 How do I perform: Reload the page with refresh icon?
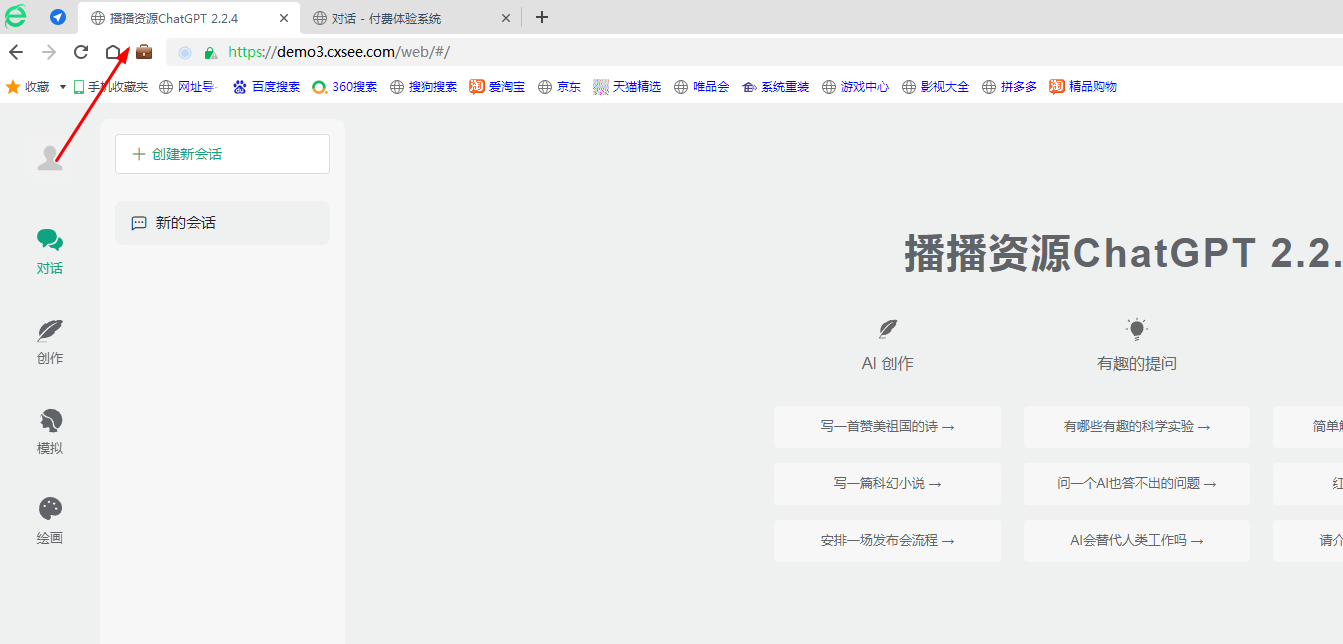click(81, 52)
